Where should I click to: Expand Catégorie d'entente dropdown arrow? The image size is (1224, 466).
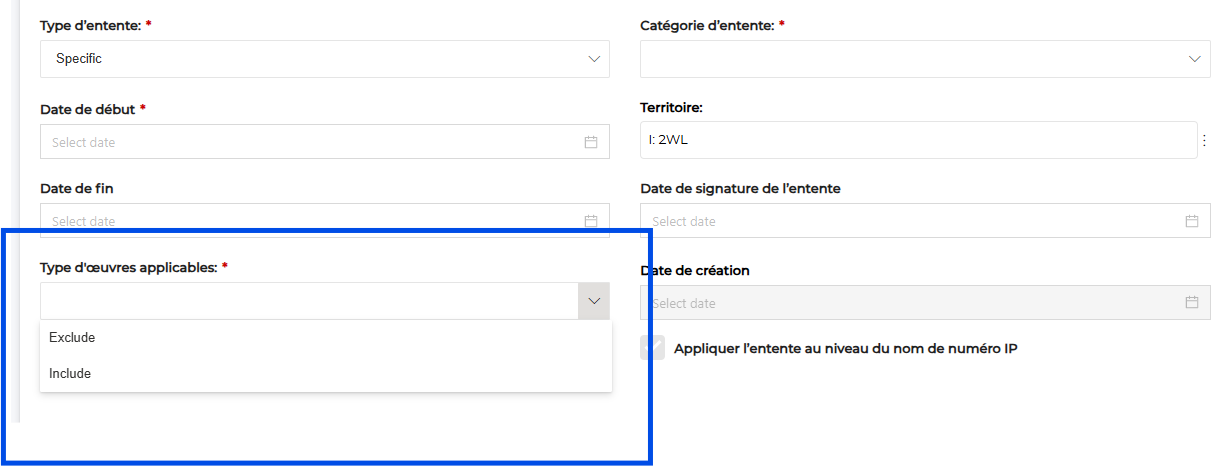click(x=1194, y=59)
